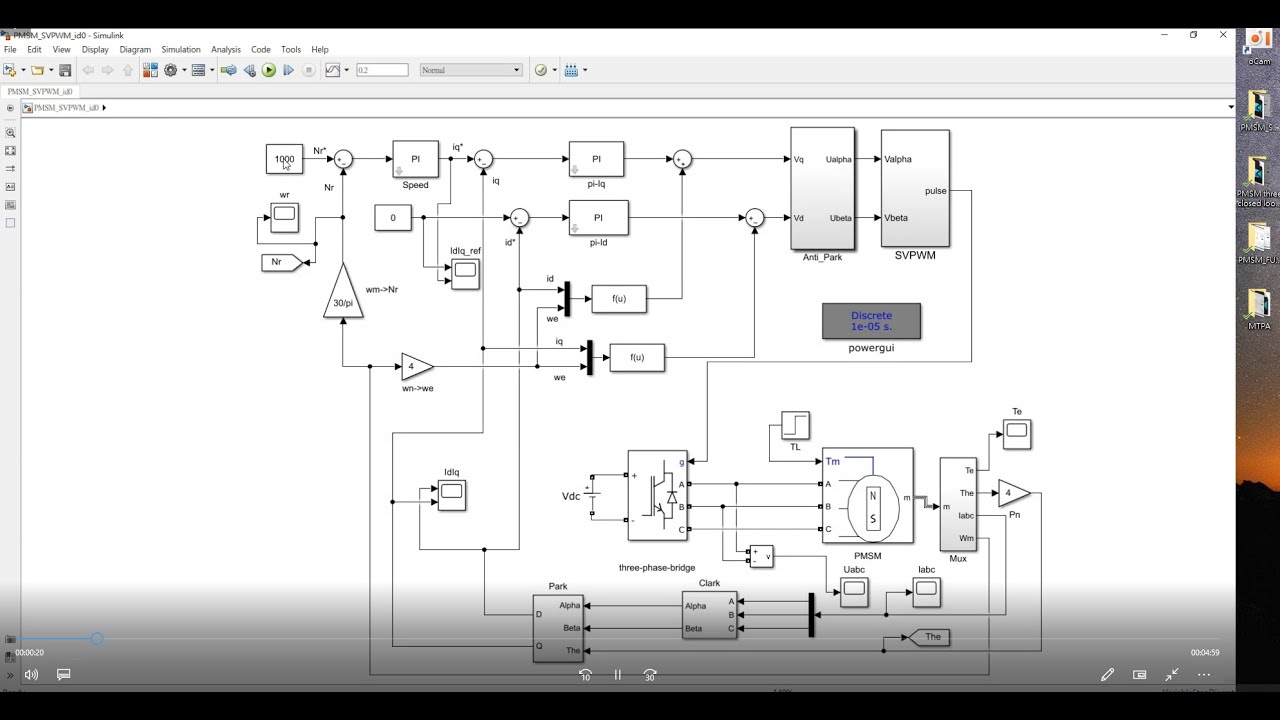Screen dimensions: 1280x720
Task: Click the Anti_Park block
Action: (x=822, y=189)
